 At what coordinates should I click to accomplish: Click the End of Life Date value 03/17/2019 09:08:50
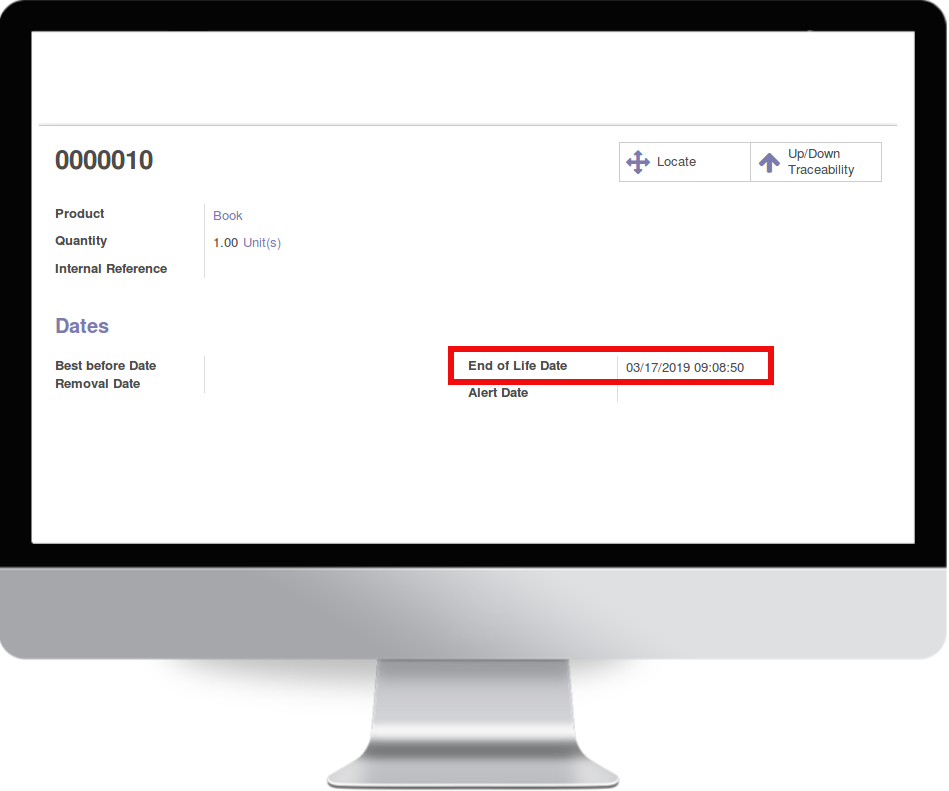685,368
